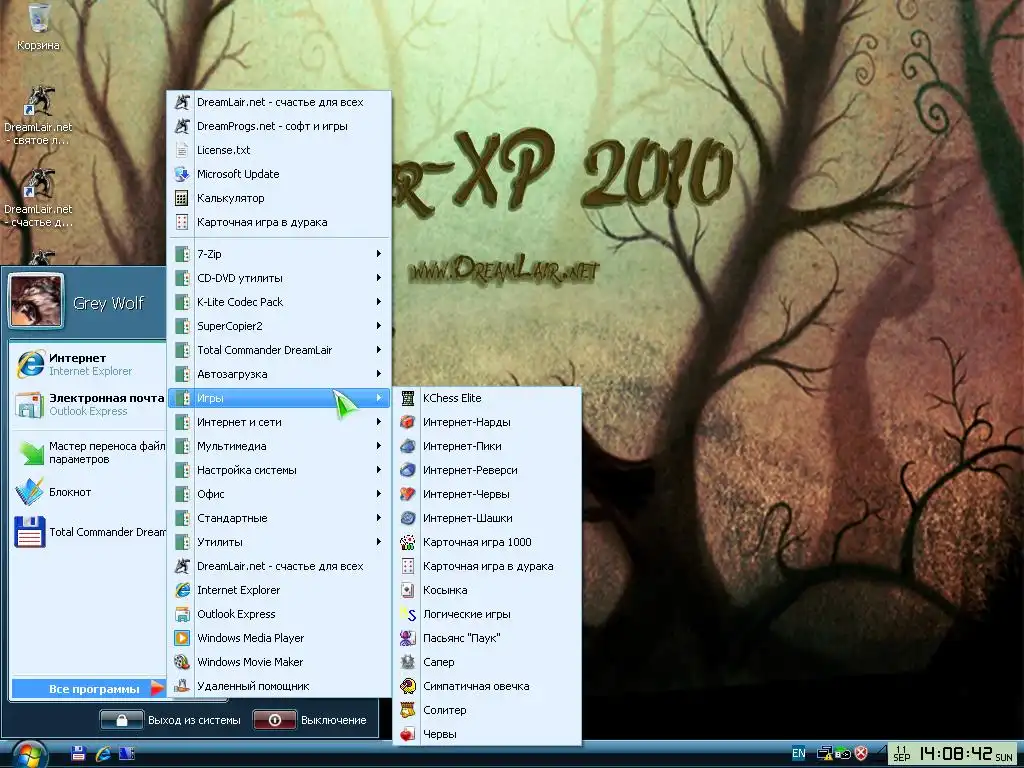Launch Интернет-Нарды backgammon icon
The height and width of the screenshot is (768, 1024).
408,422
